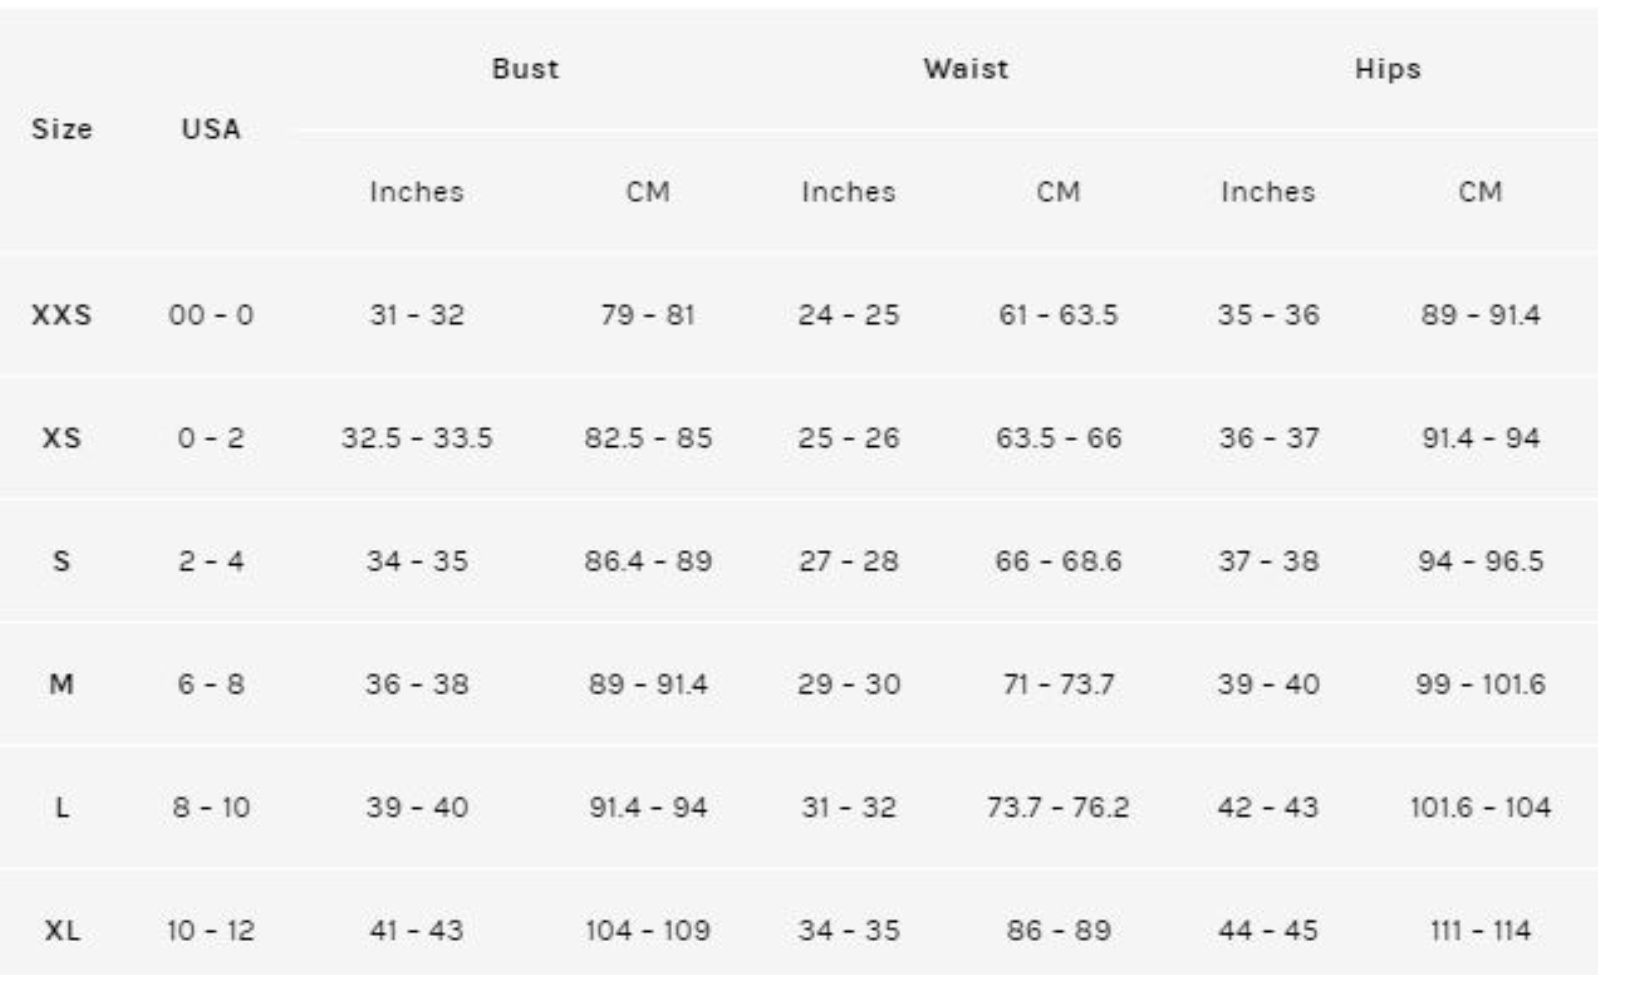Click the Inches subheader under Bust
1630x1004 pixels.
tap(416, 192)
